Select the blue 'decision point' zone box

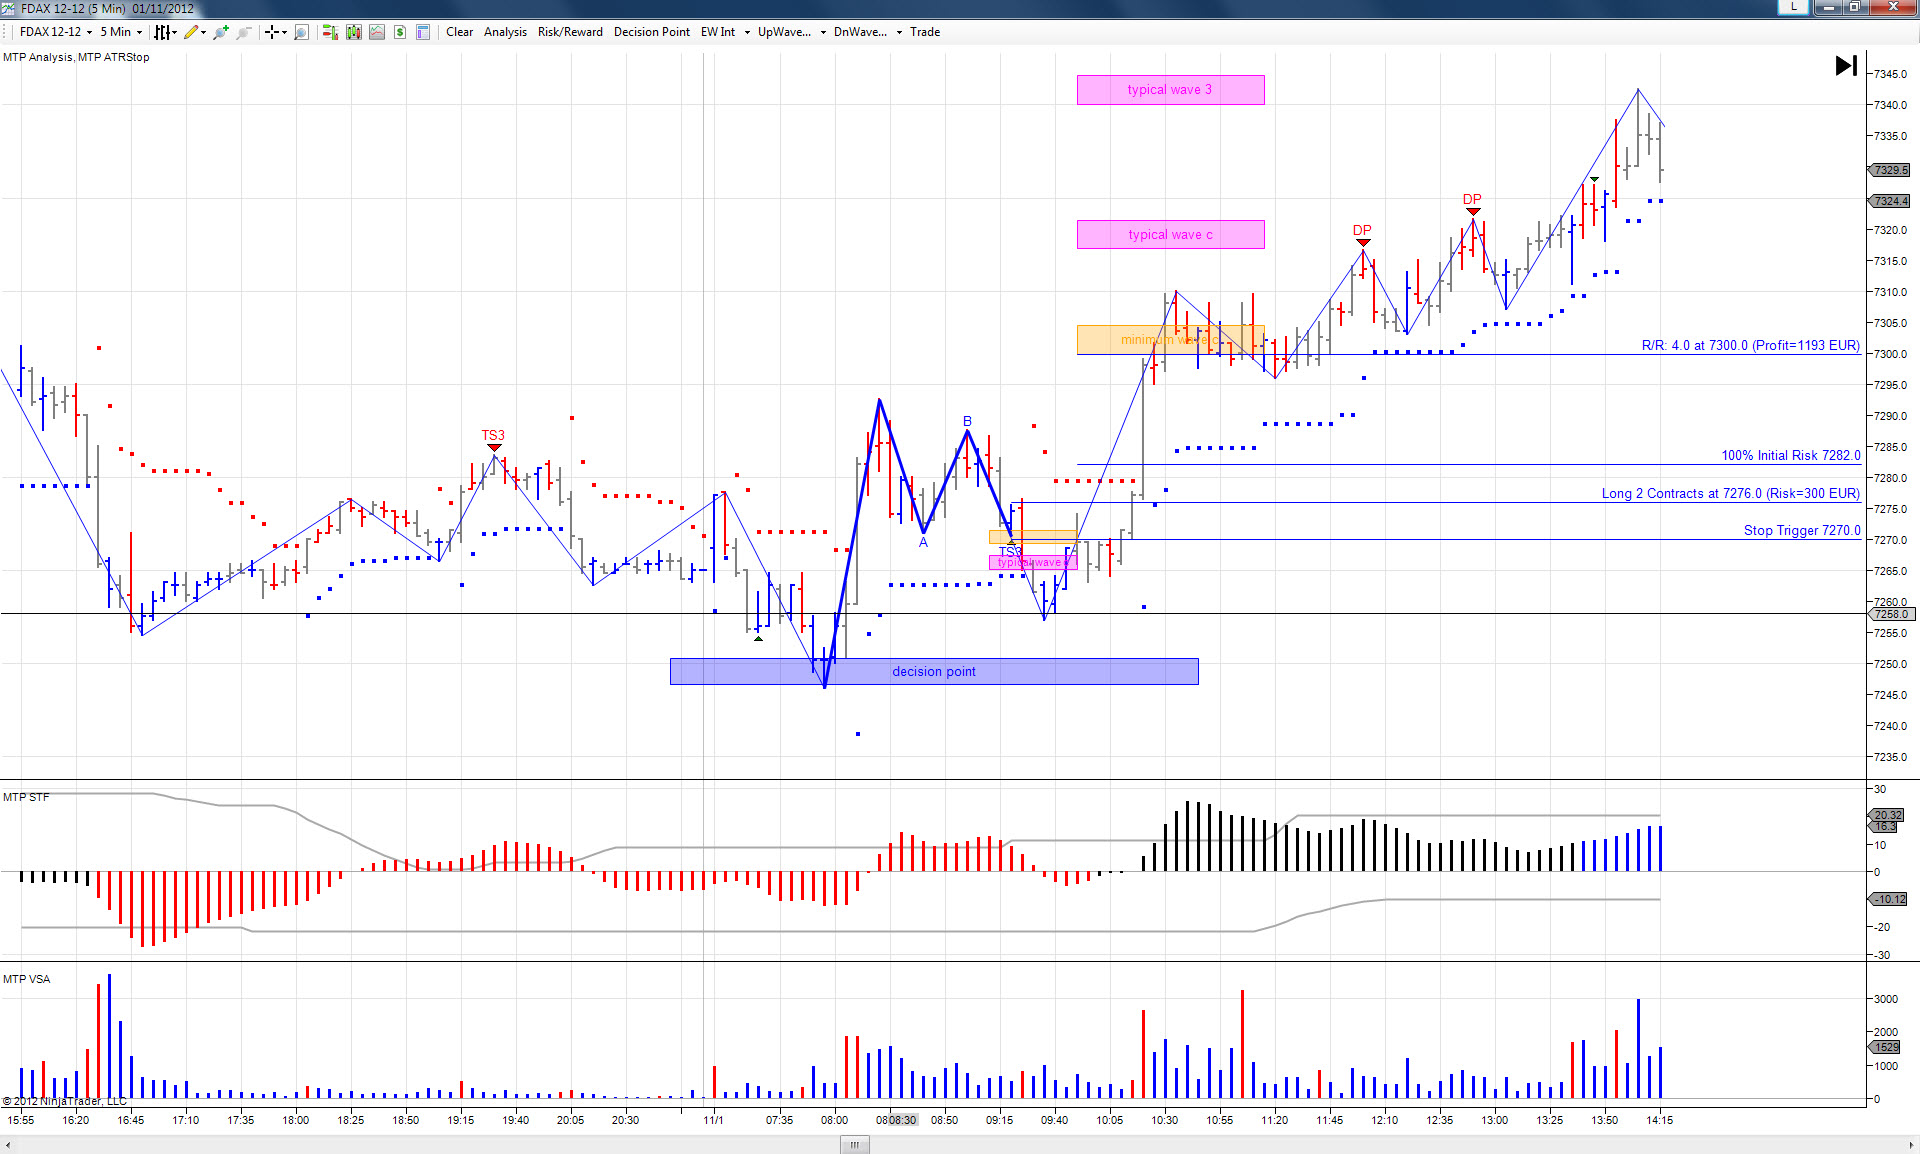point(934,672)
